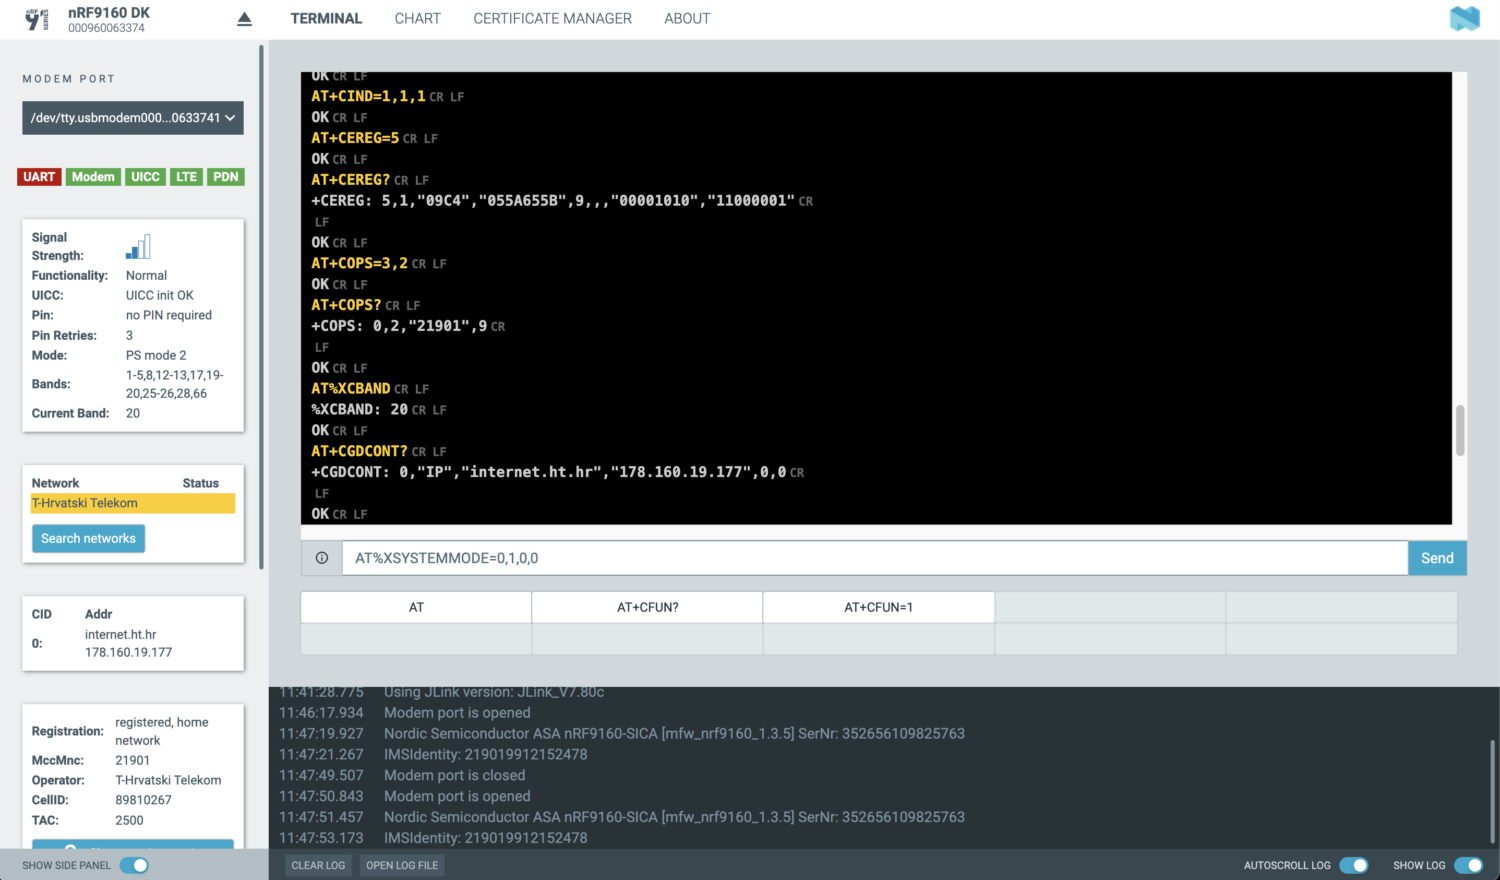Run the AT+CFUN? macro command
Screen dimensions: 1500x880
(x=646, y=607)
